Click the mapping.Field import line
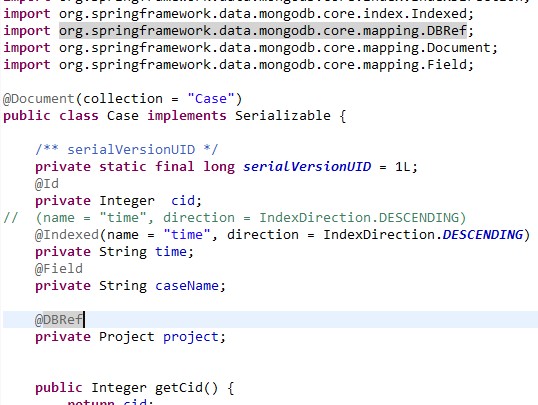 point(238,65)
